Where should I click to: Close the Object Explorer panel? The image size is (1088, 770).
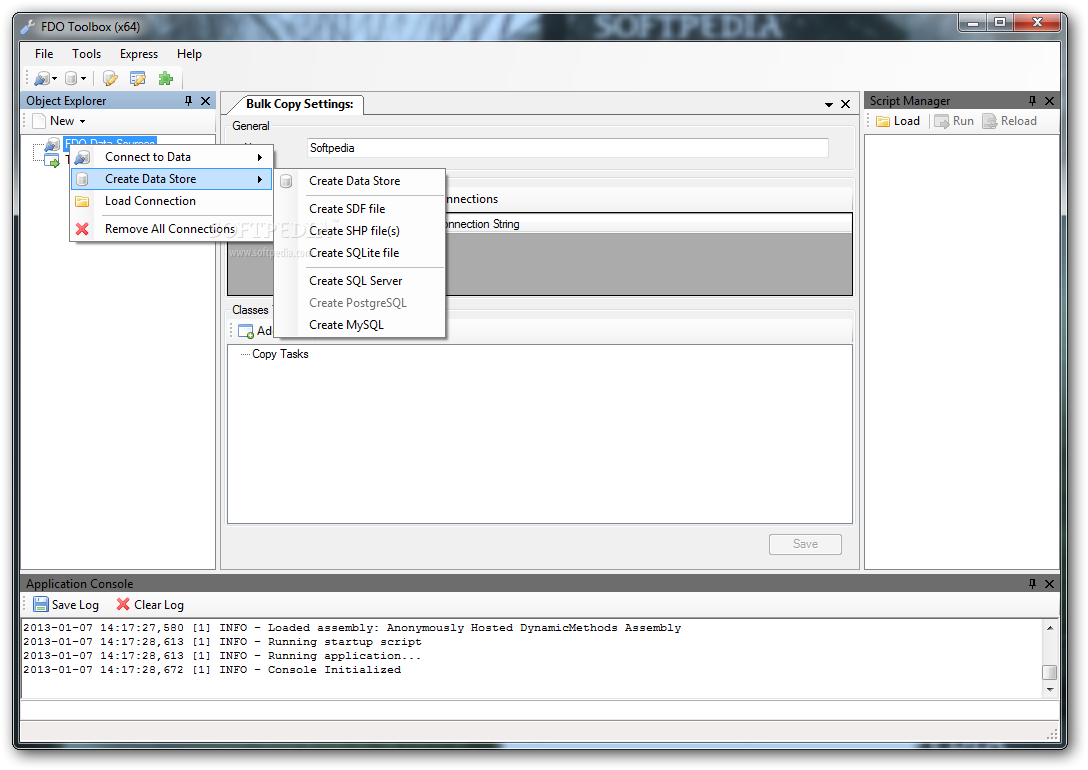pyautogui.click(x=205, y=101)
